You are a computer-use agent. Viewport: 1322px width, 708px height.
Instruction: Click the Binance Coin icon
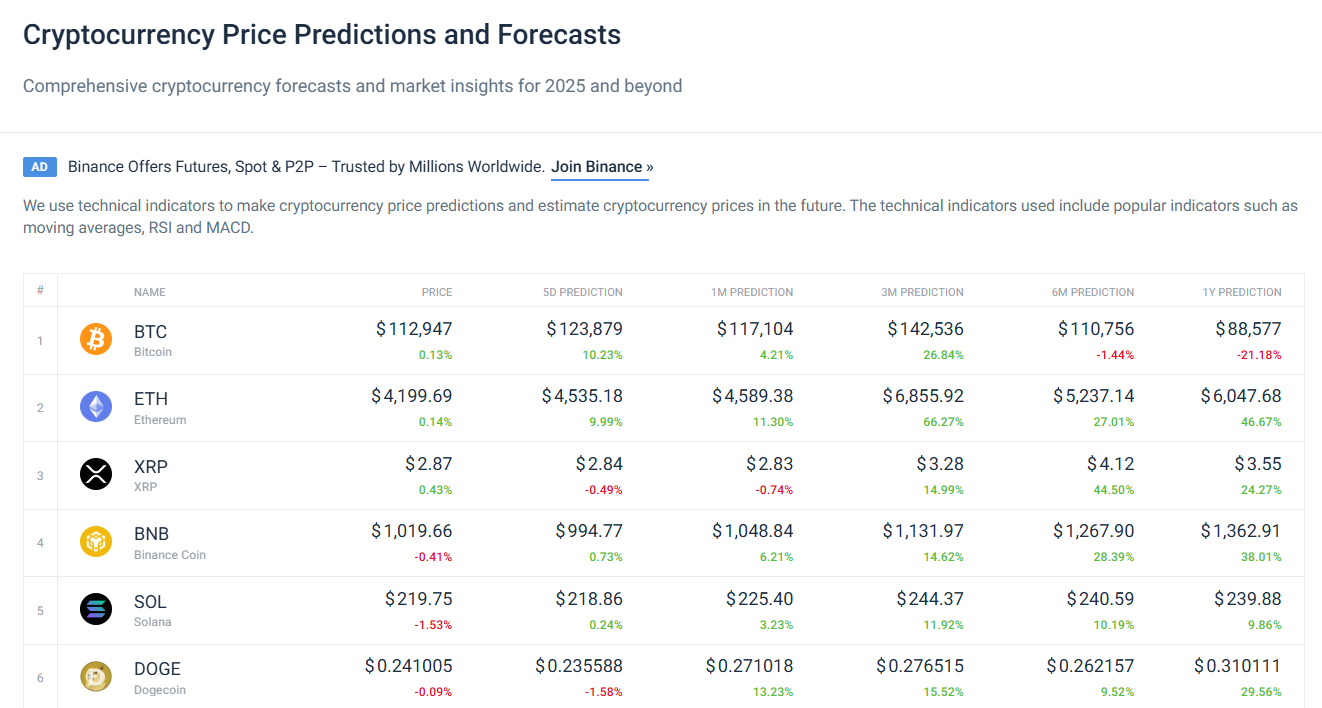96,542
